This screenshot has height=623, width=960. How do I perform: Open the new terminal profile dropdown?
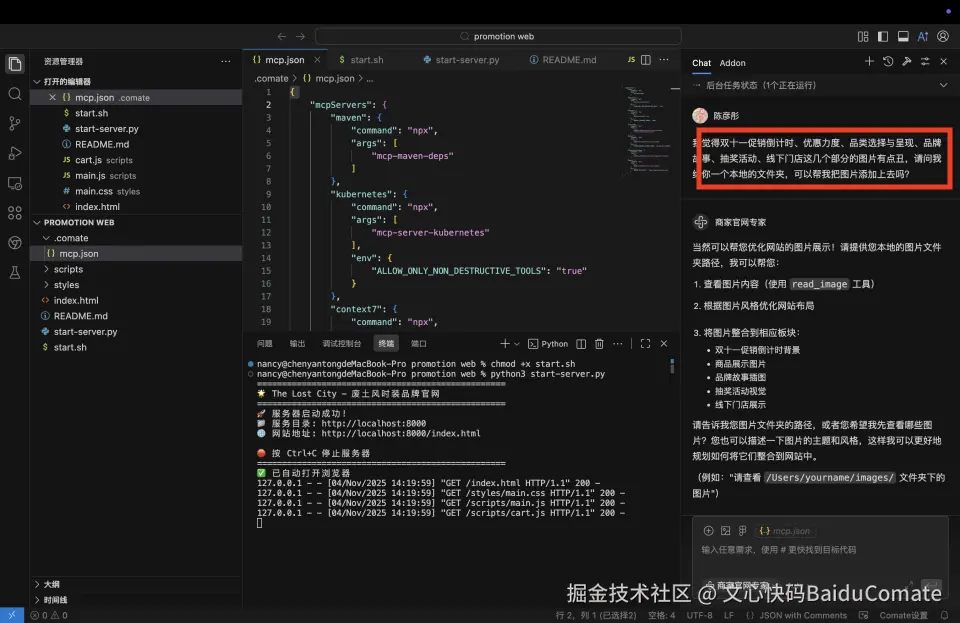517,344
